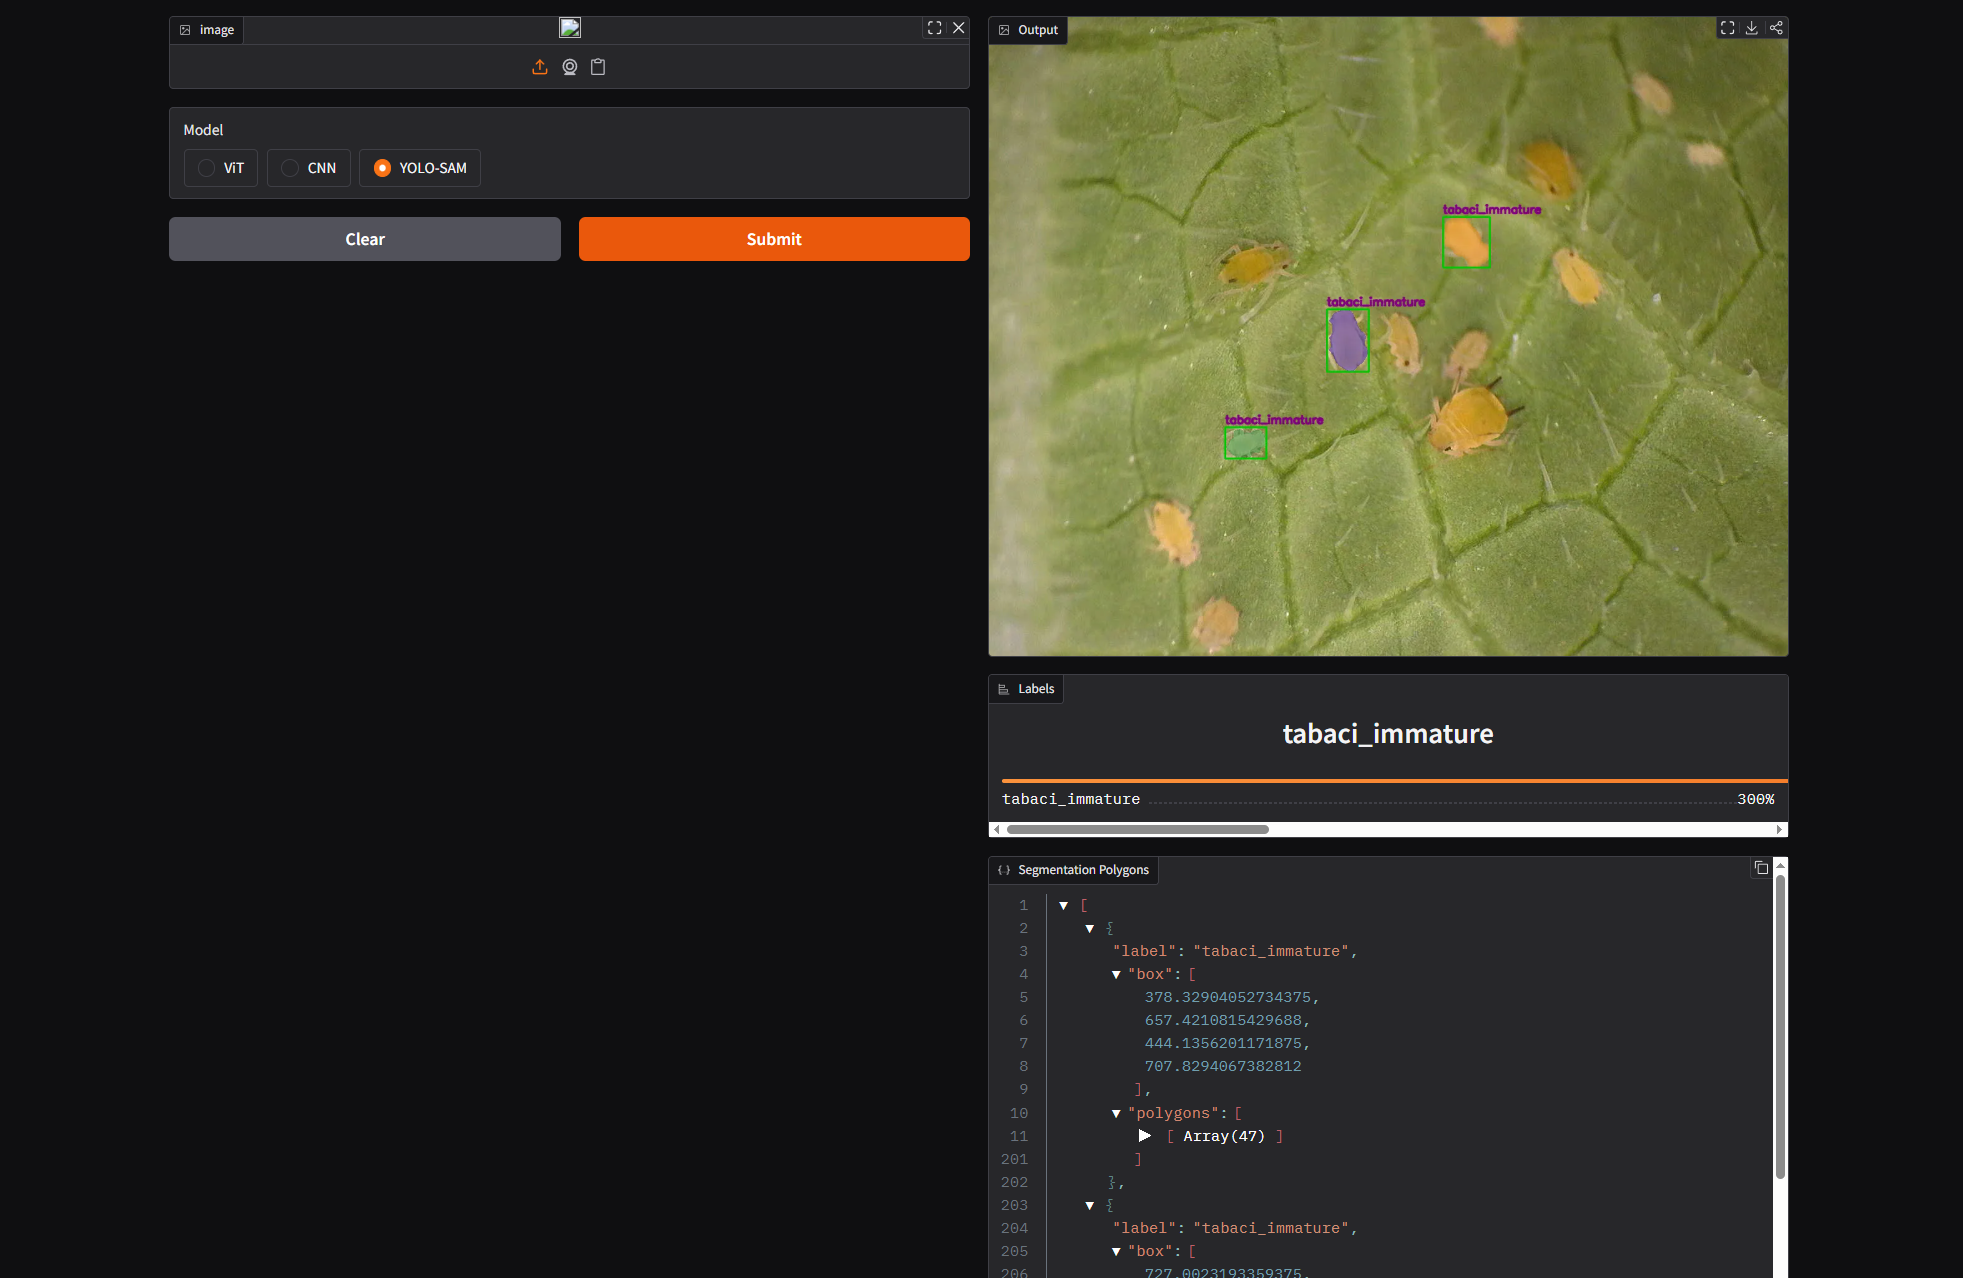1963x1278 pixels.
Task: Collapse the first "box" array
Action: pos(1116,975)
